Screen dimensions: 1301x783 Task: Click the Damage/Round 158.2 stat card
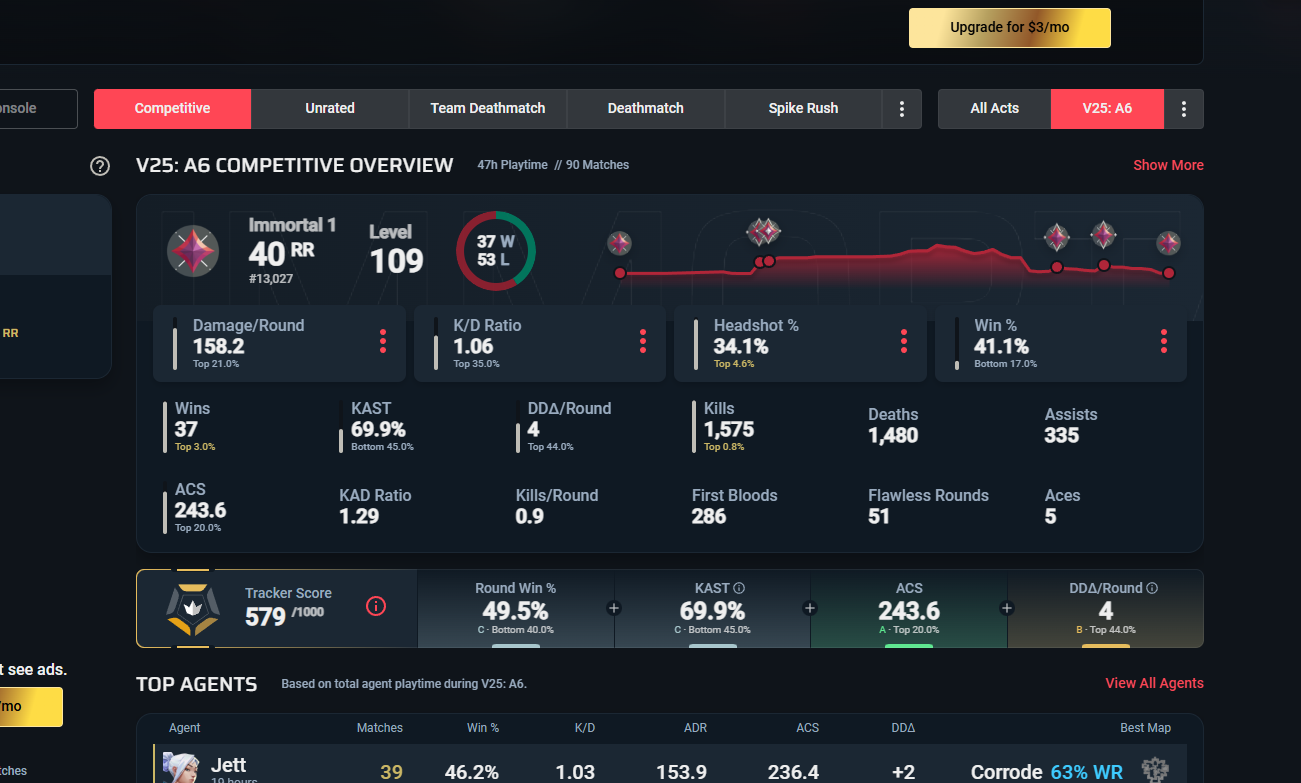279,344
